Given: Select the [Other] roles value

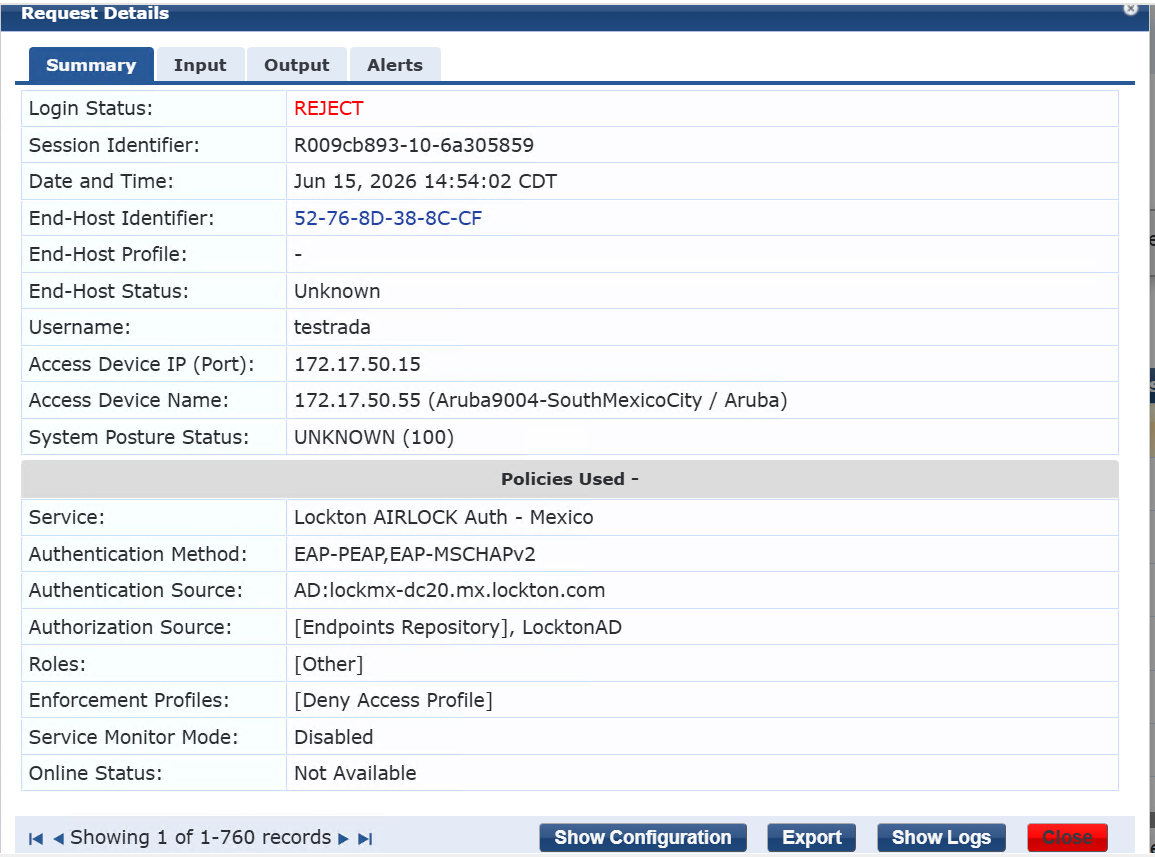Looking at the screenshot, I should (329, 664).
